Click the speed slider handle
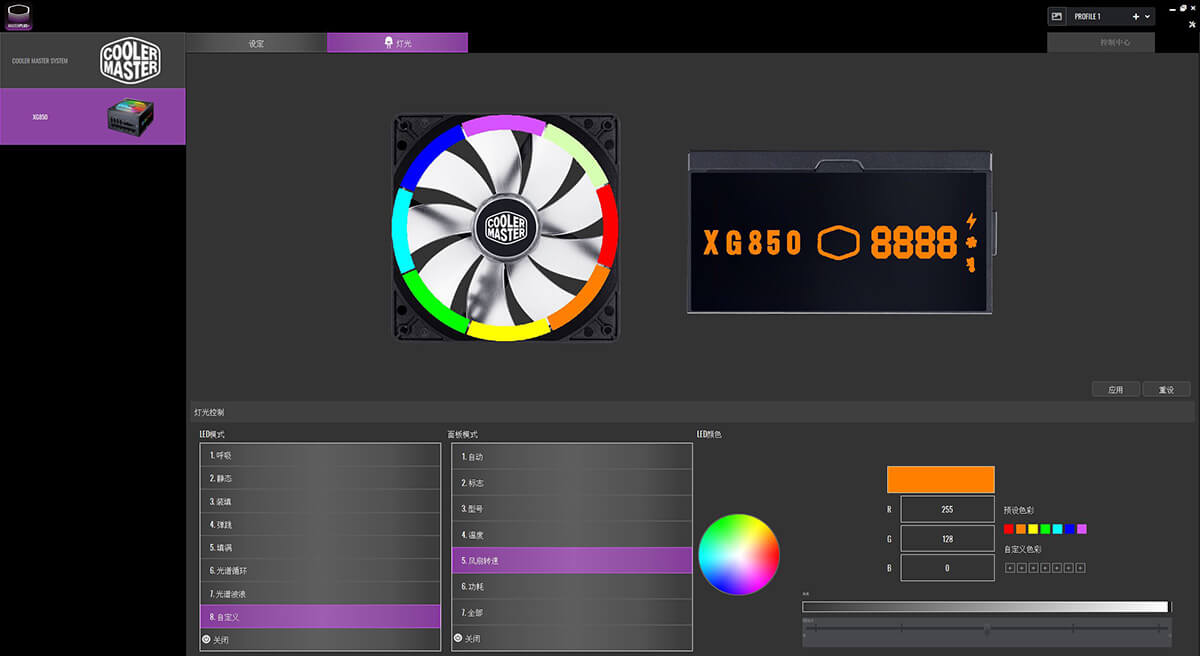1200x656 pixels. coord(987,629)
